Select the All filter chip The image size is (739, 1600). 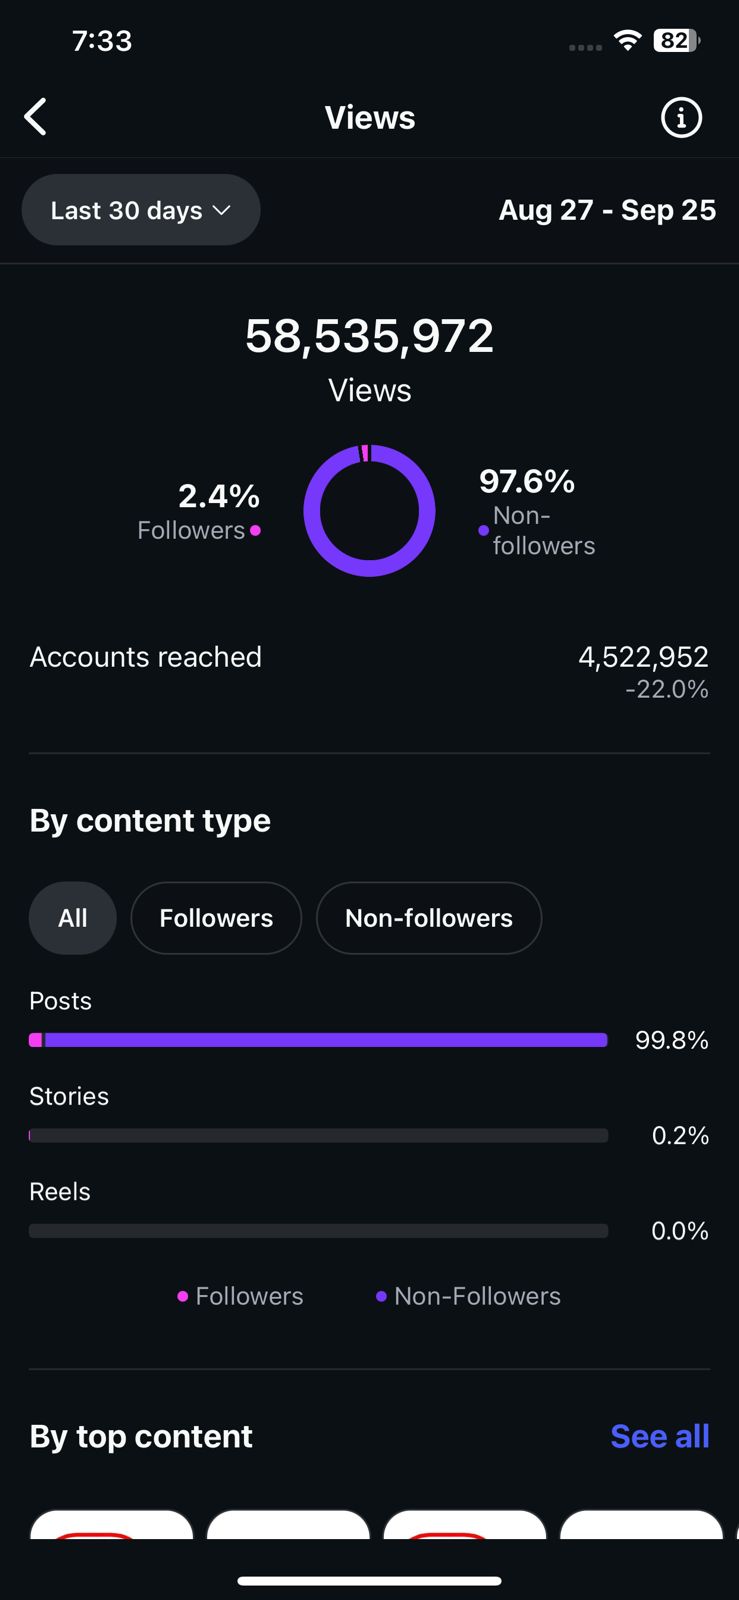72,918
